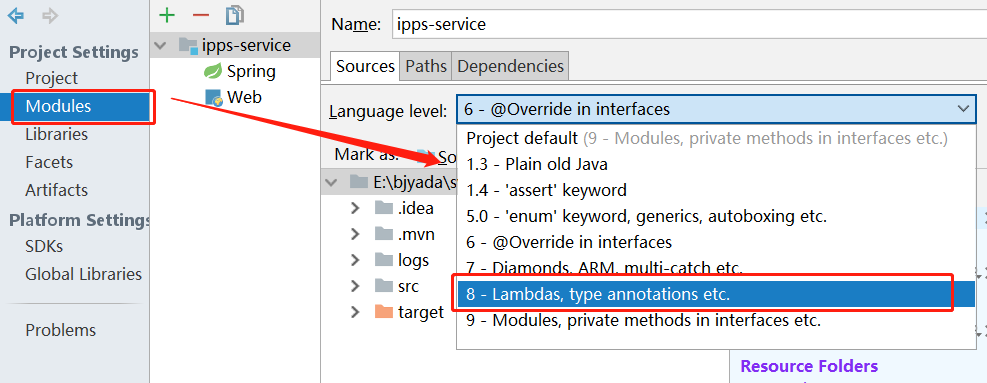This screenshot has height=383, width=987.
Task: Expand the src folder
Action: (355, 286)
